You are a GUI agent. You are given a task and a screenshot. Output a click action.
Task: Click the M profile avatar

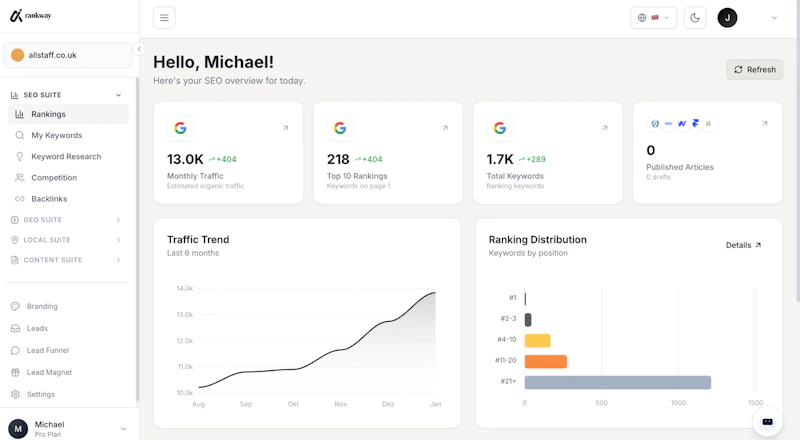(18, 429)
